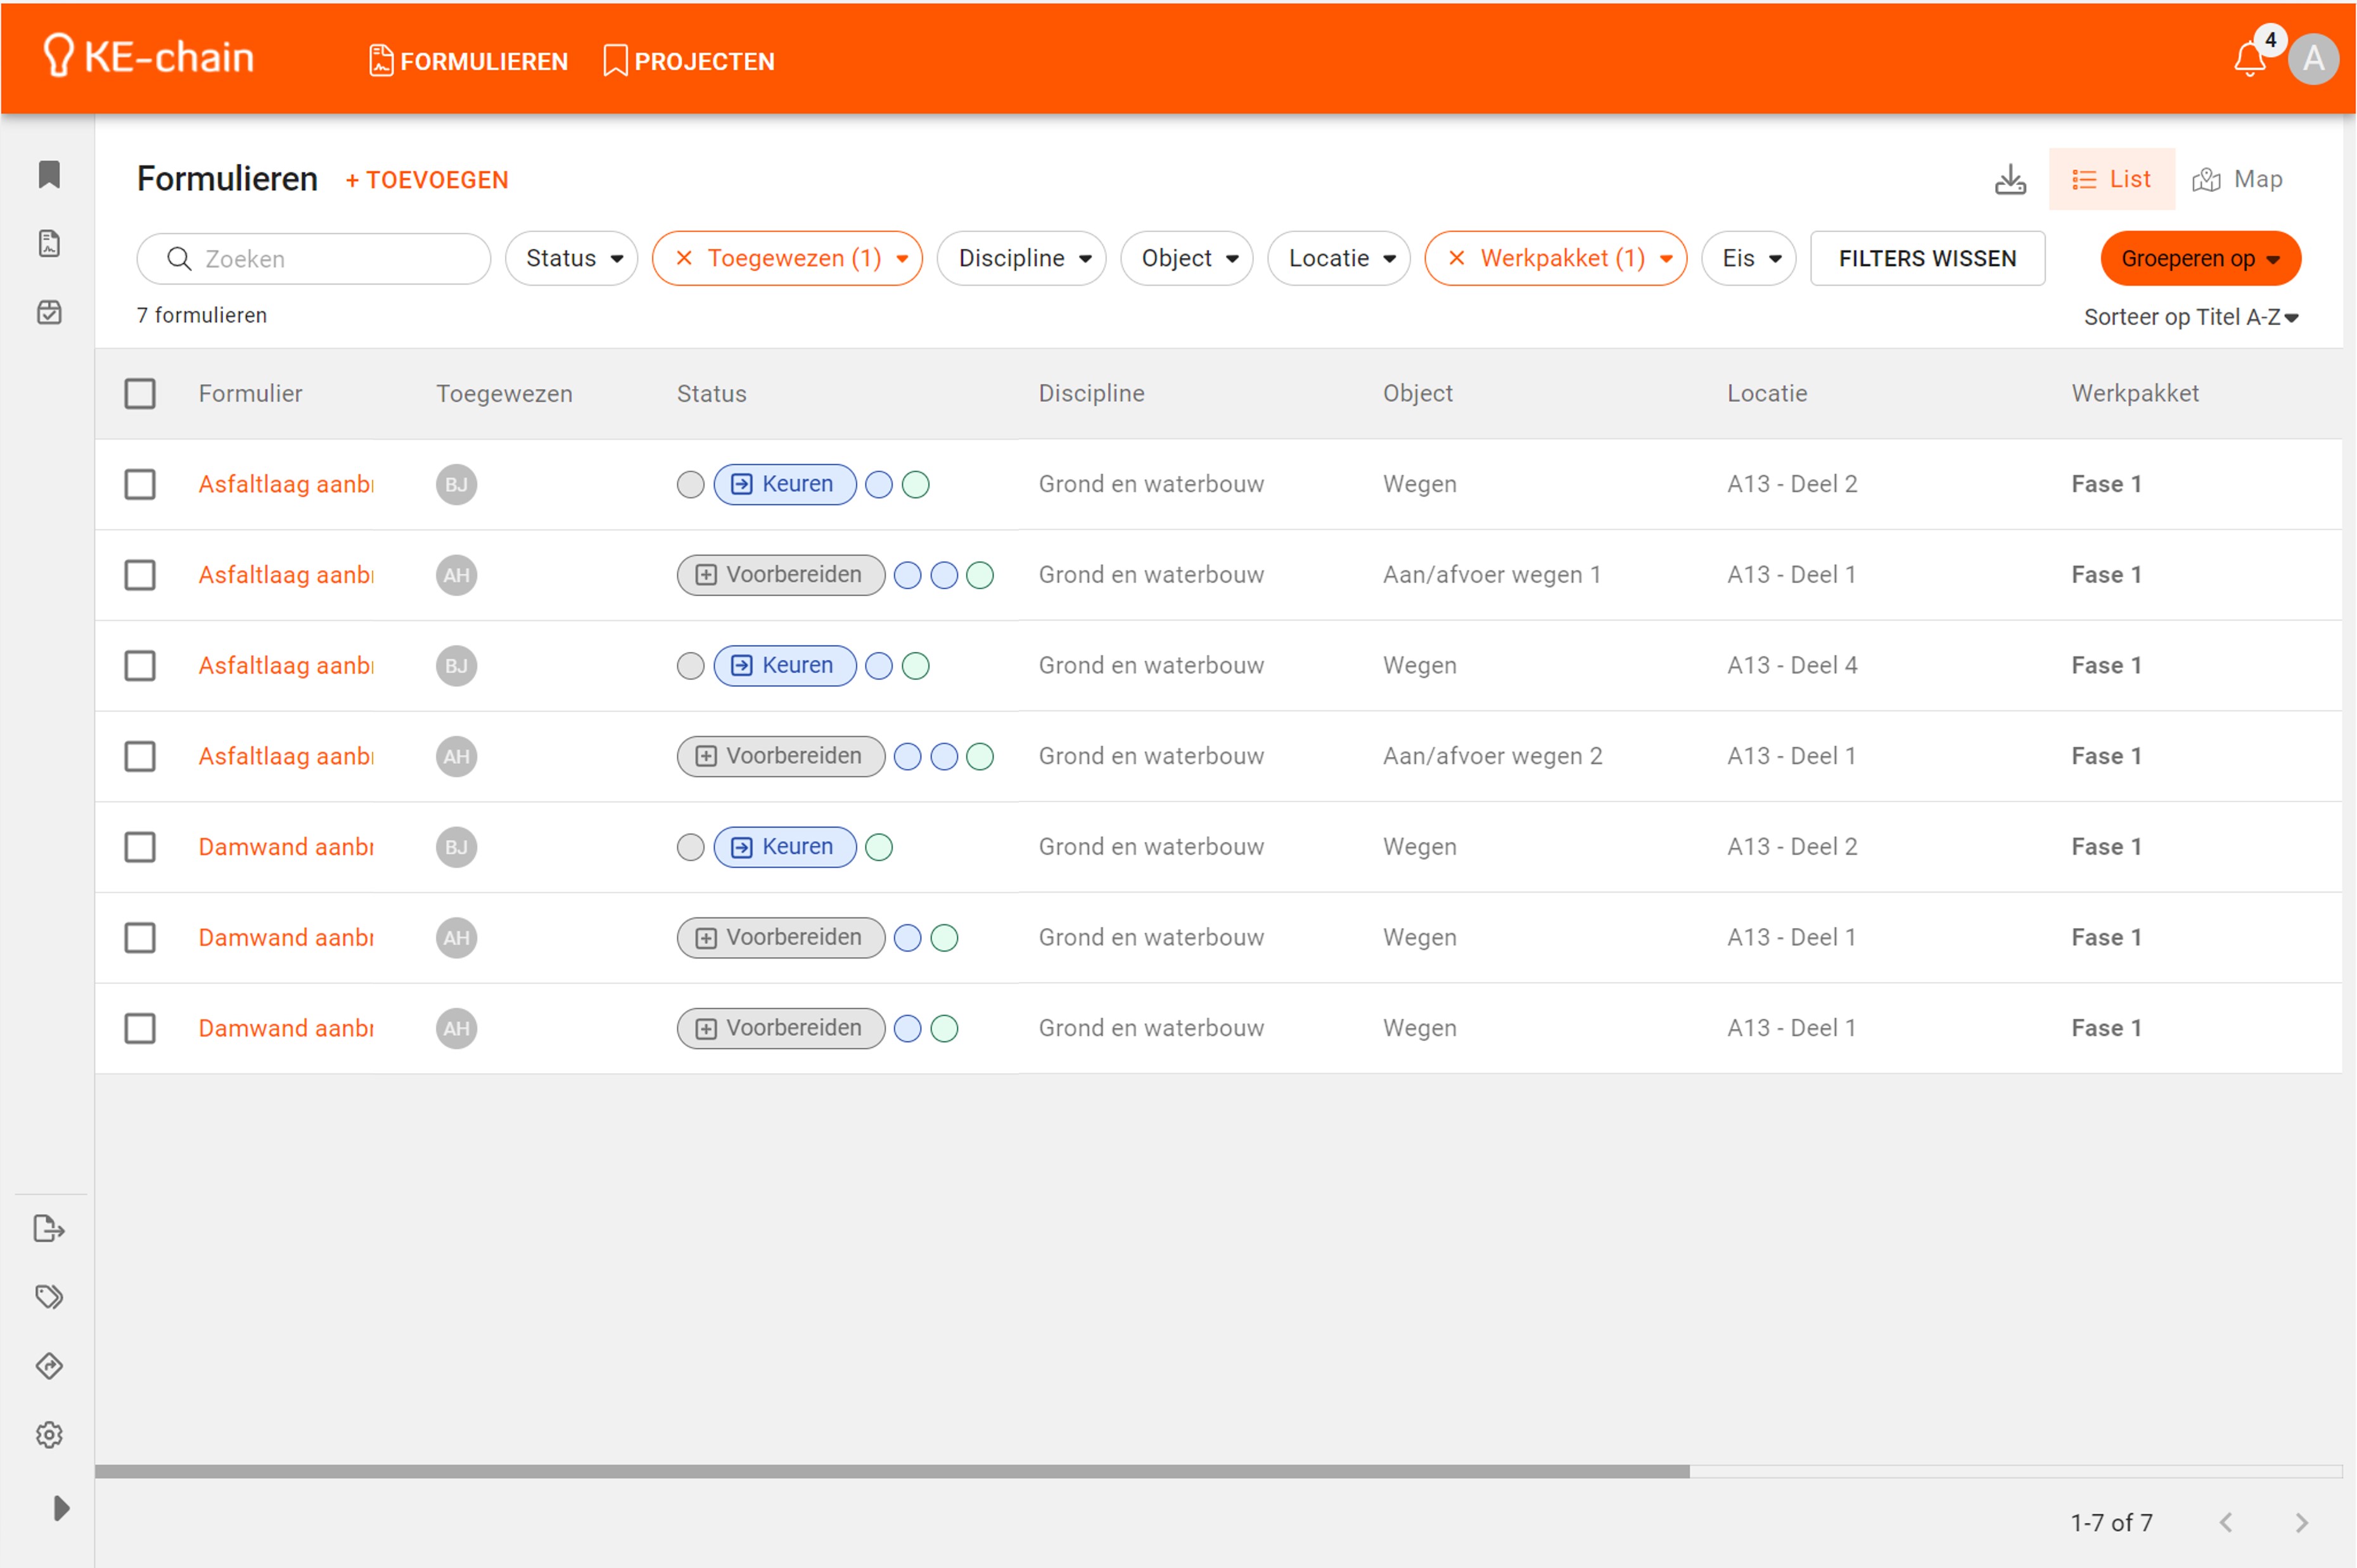Expand the Groeperen op dropdown
This screenshot has height=1568, width=2357.
[x=2199, y=258]
